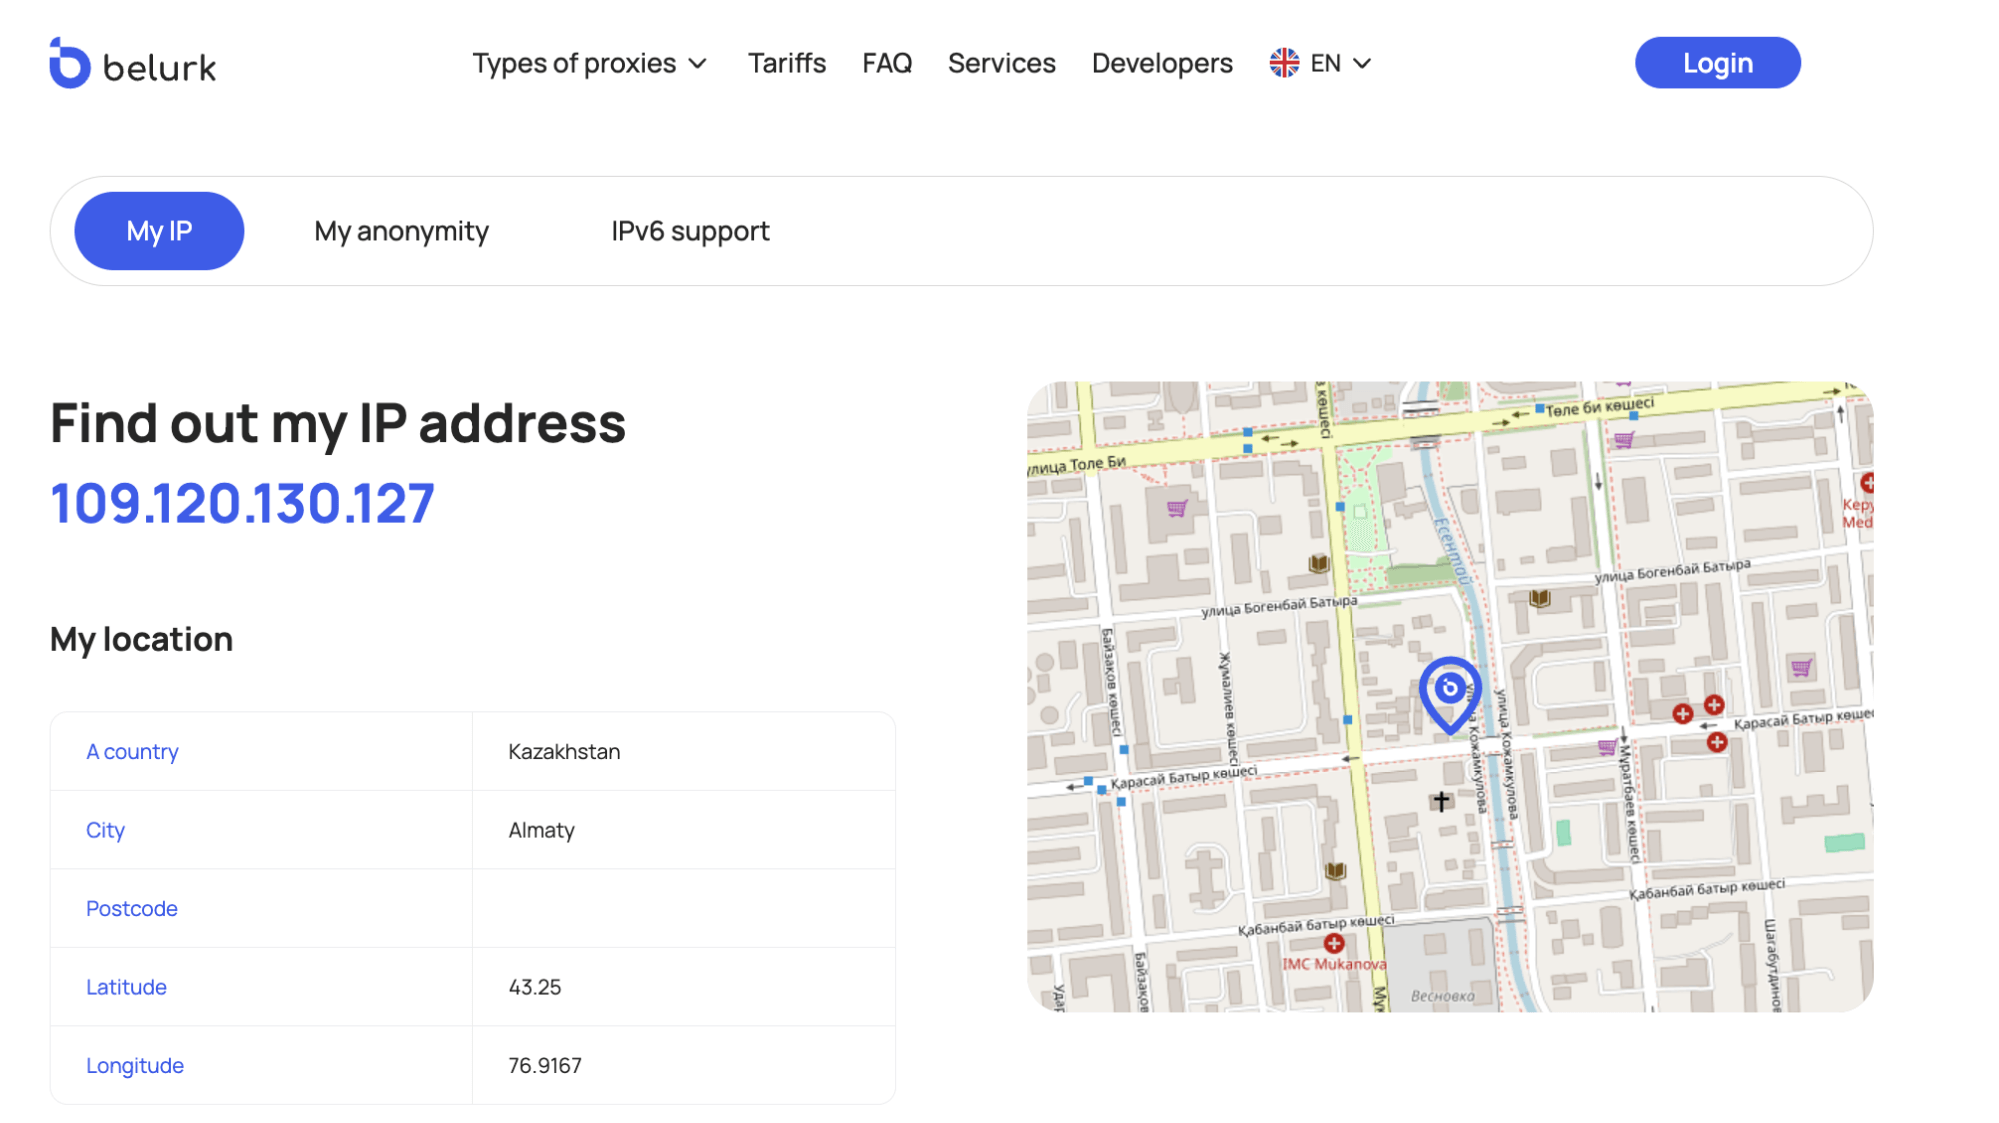Image resolution: width=1999 pixels, height=1123 pixels.
Task: Open the IPv6 support tab
Action: pyautogui.click(x=690, y=231)
